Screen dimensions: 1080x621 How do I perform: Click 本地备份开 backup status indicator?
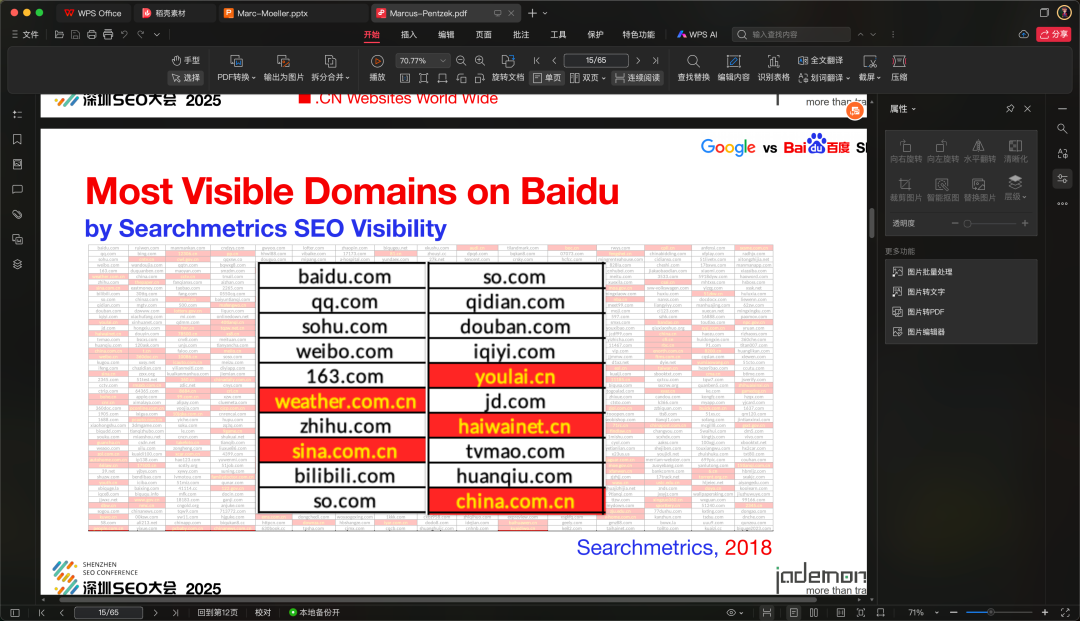(315, 612)
